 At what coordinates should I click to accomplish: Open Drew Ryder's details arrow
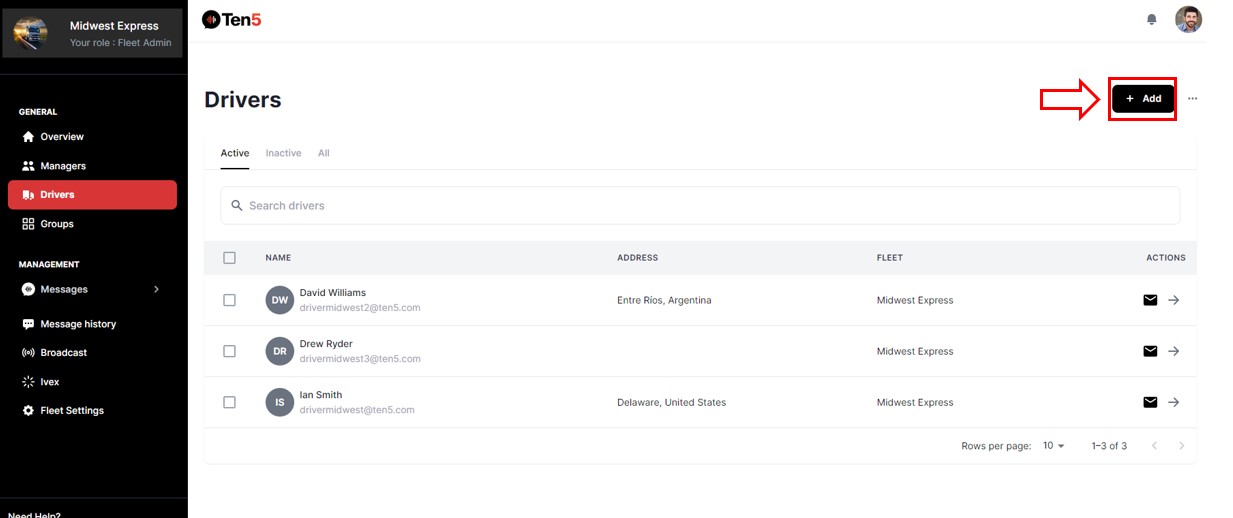click(x=1174, y=351)
